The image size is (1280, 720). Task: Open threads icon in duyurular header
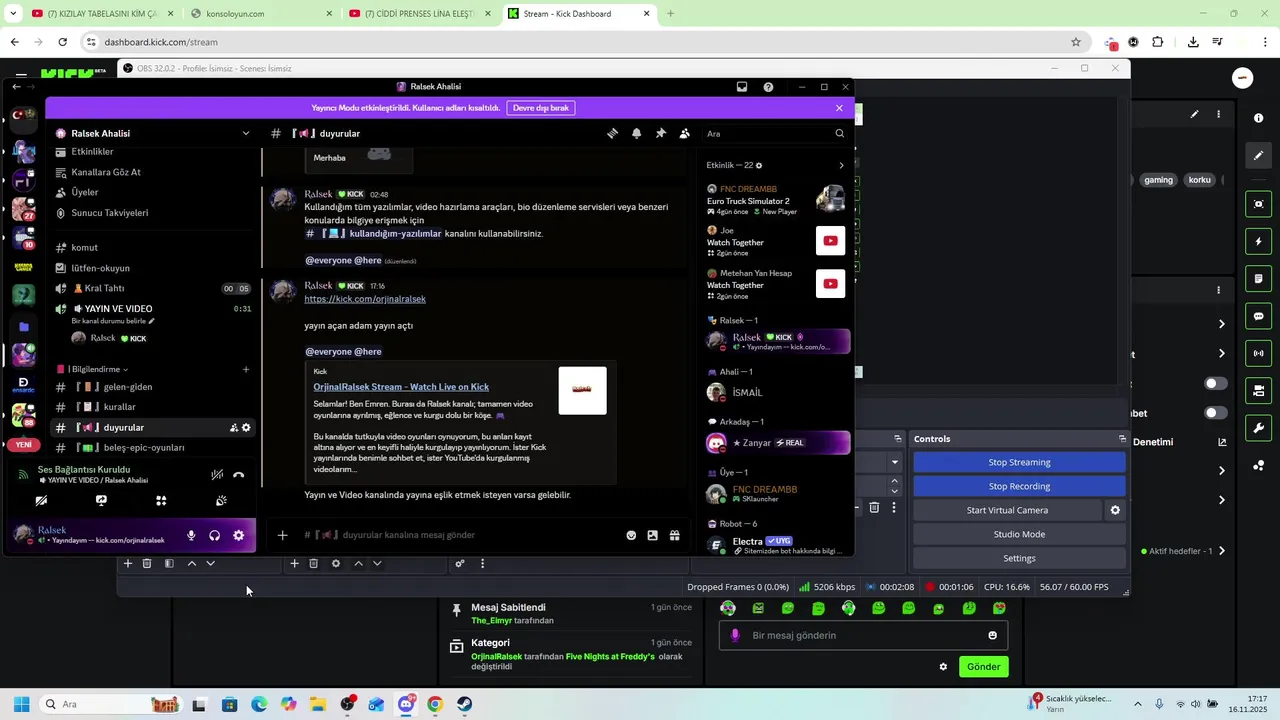(612, 133)
